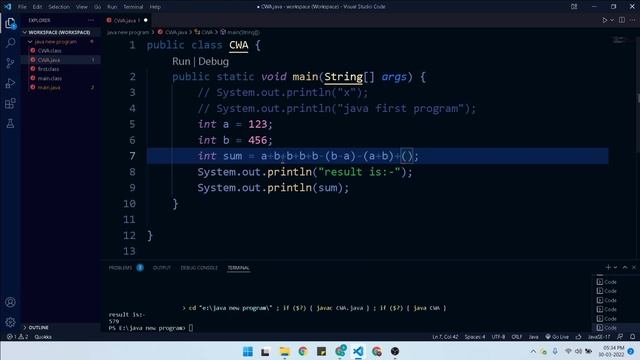The width and height of the screenshot is (640, 360).
Task: Click the Debug code lens above main
Action: (x=213, y=61)
